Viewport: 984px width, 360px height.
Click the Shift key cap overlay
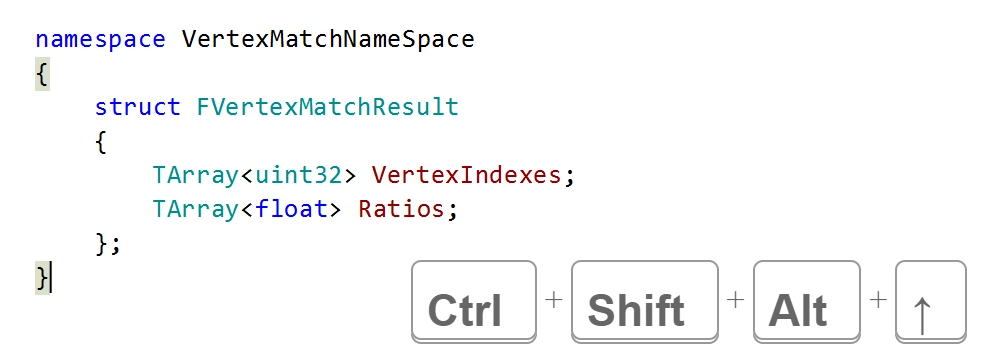tap(644, 302)
